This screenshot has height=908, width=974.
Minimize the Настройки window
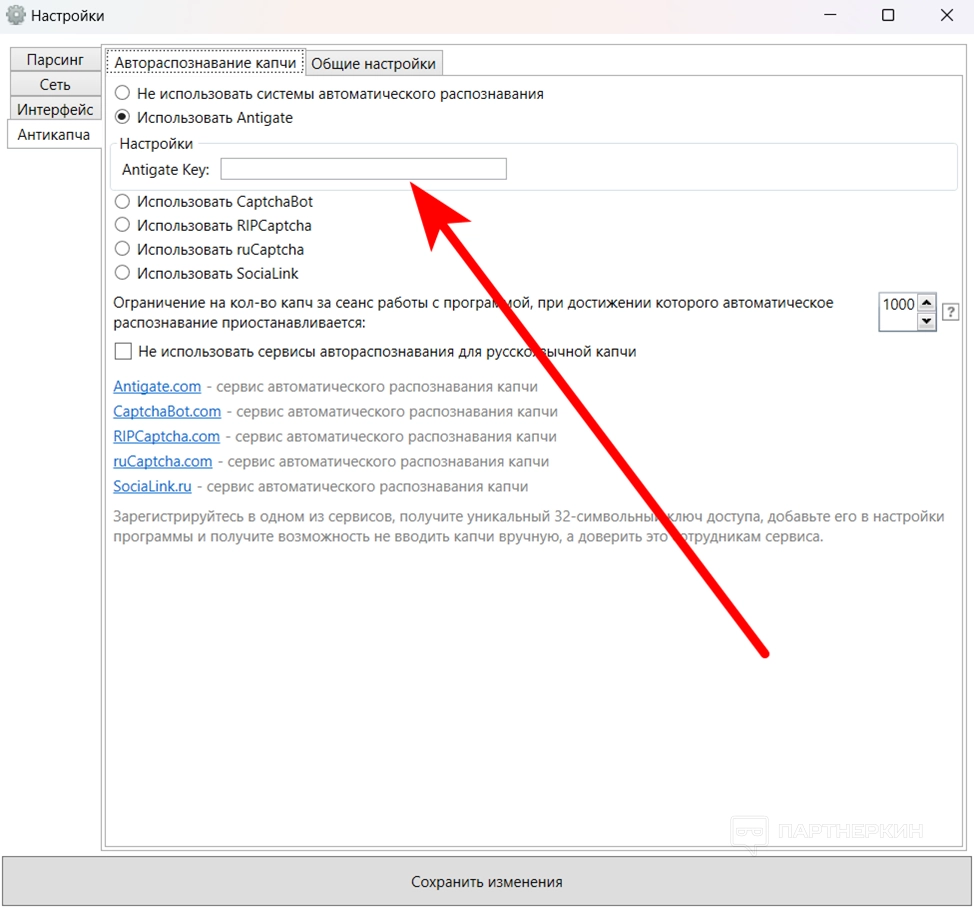(x=831, y=16)
